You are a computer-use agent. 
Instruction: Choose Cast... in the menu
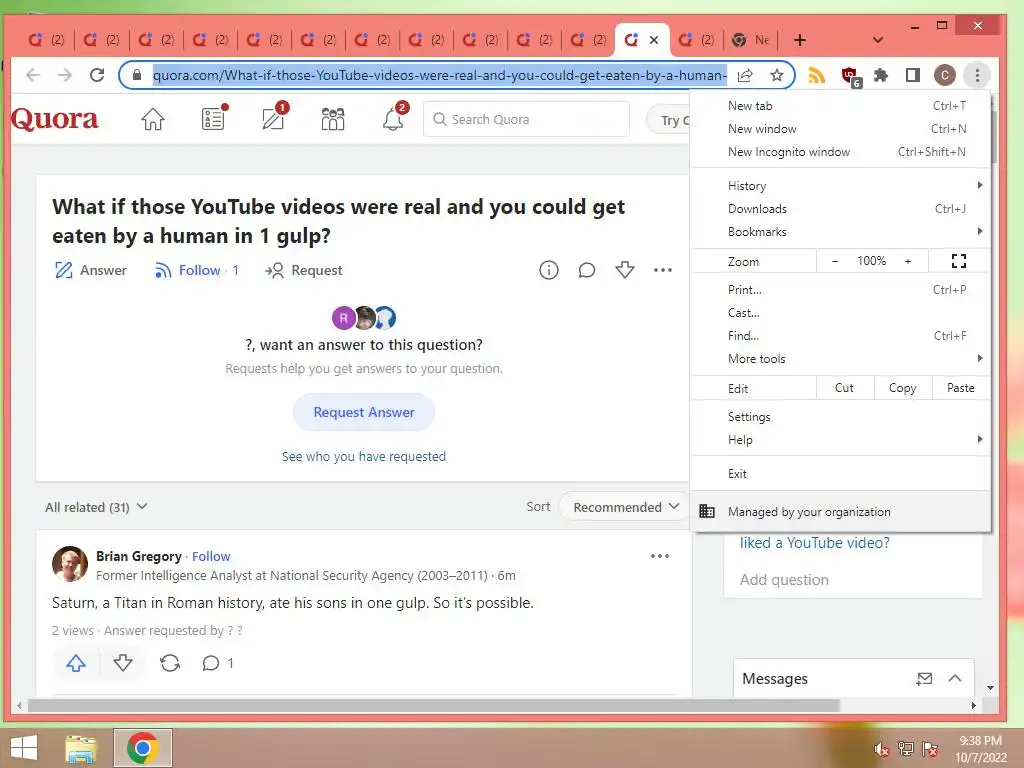840,313
